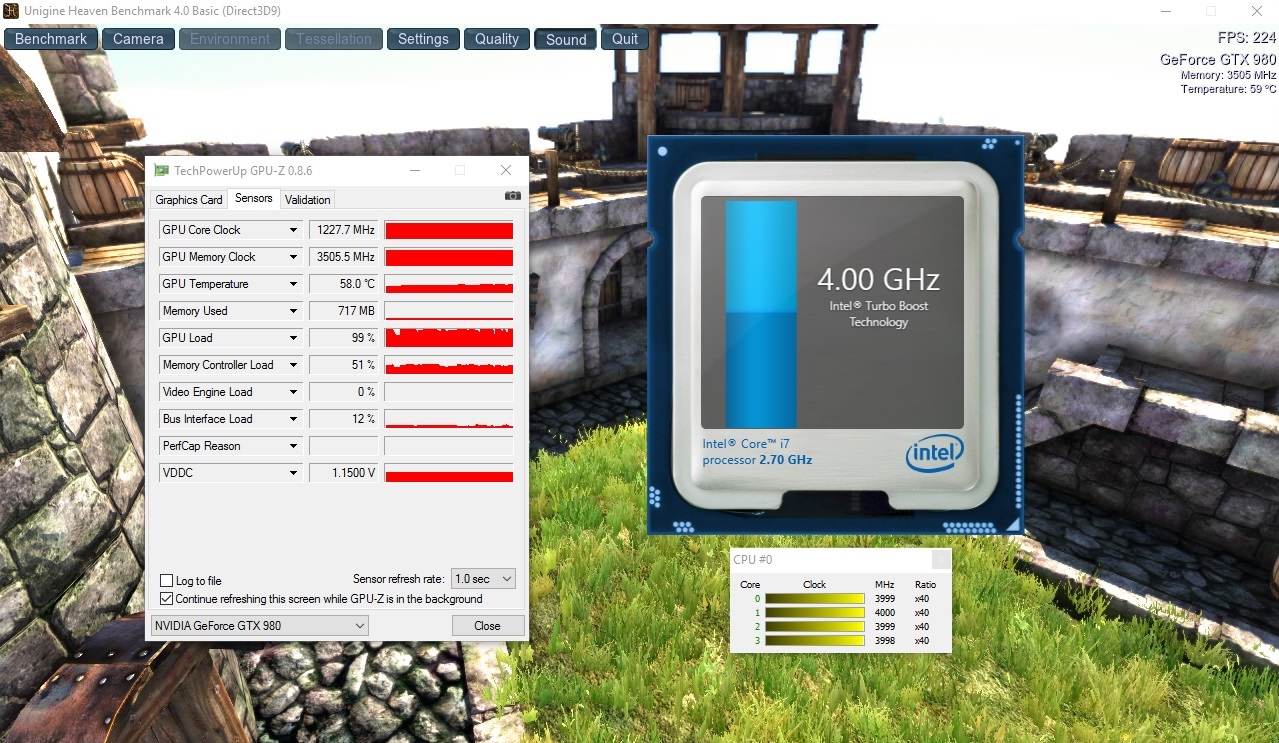Viewport: 1279px width, 743px height.
Task: Click the GPU Temperature history graph
Action: (449, 284)
